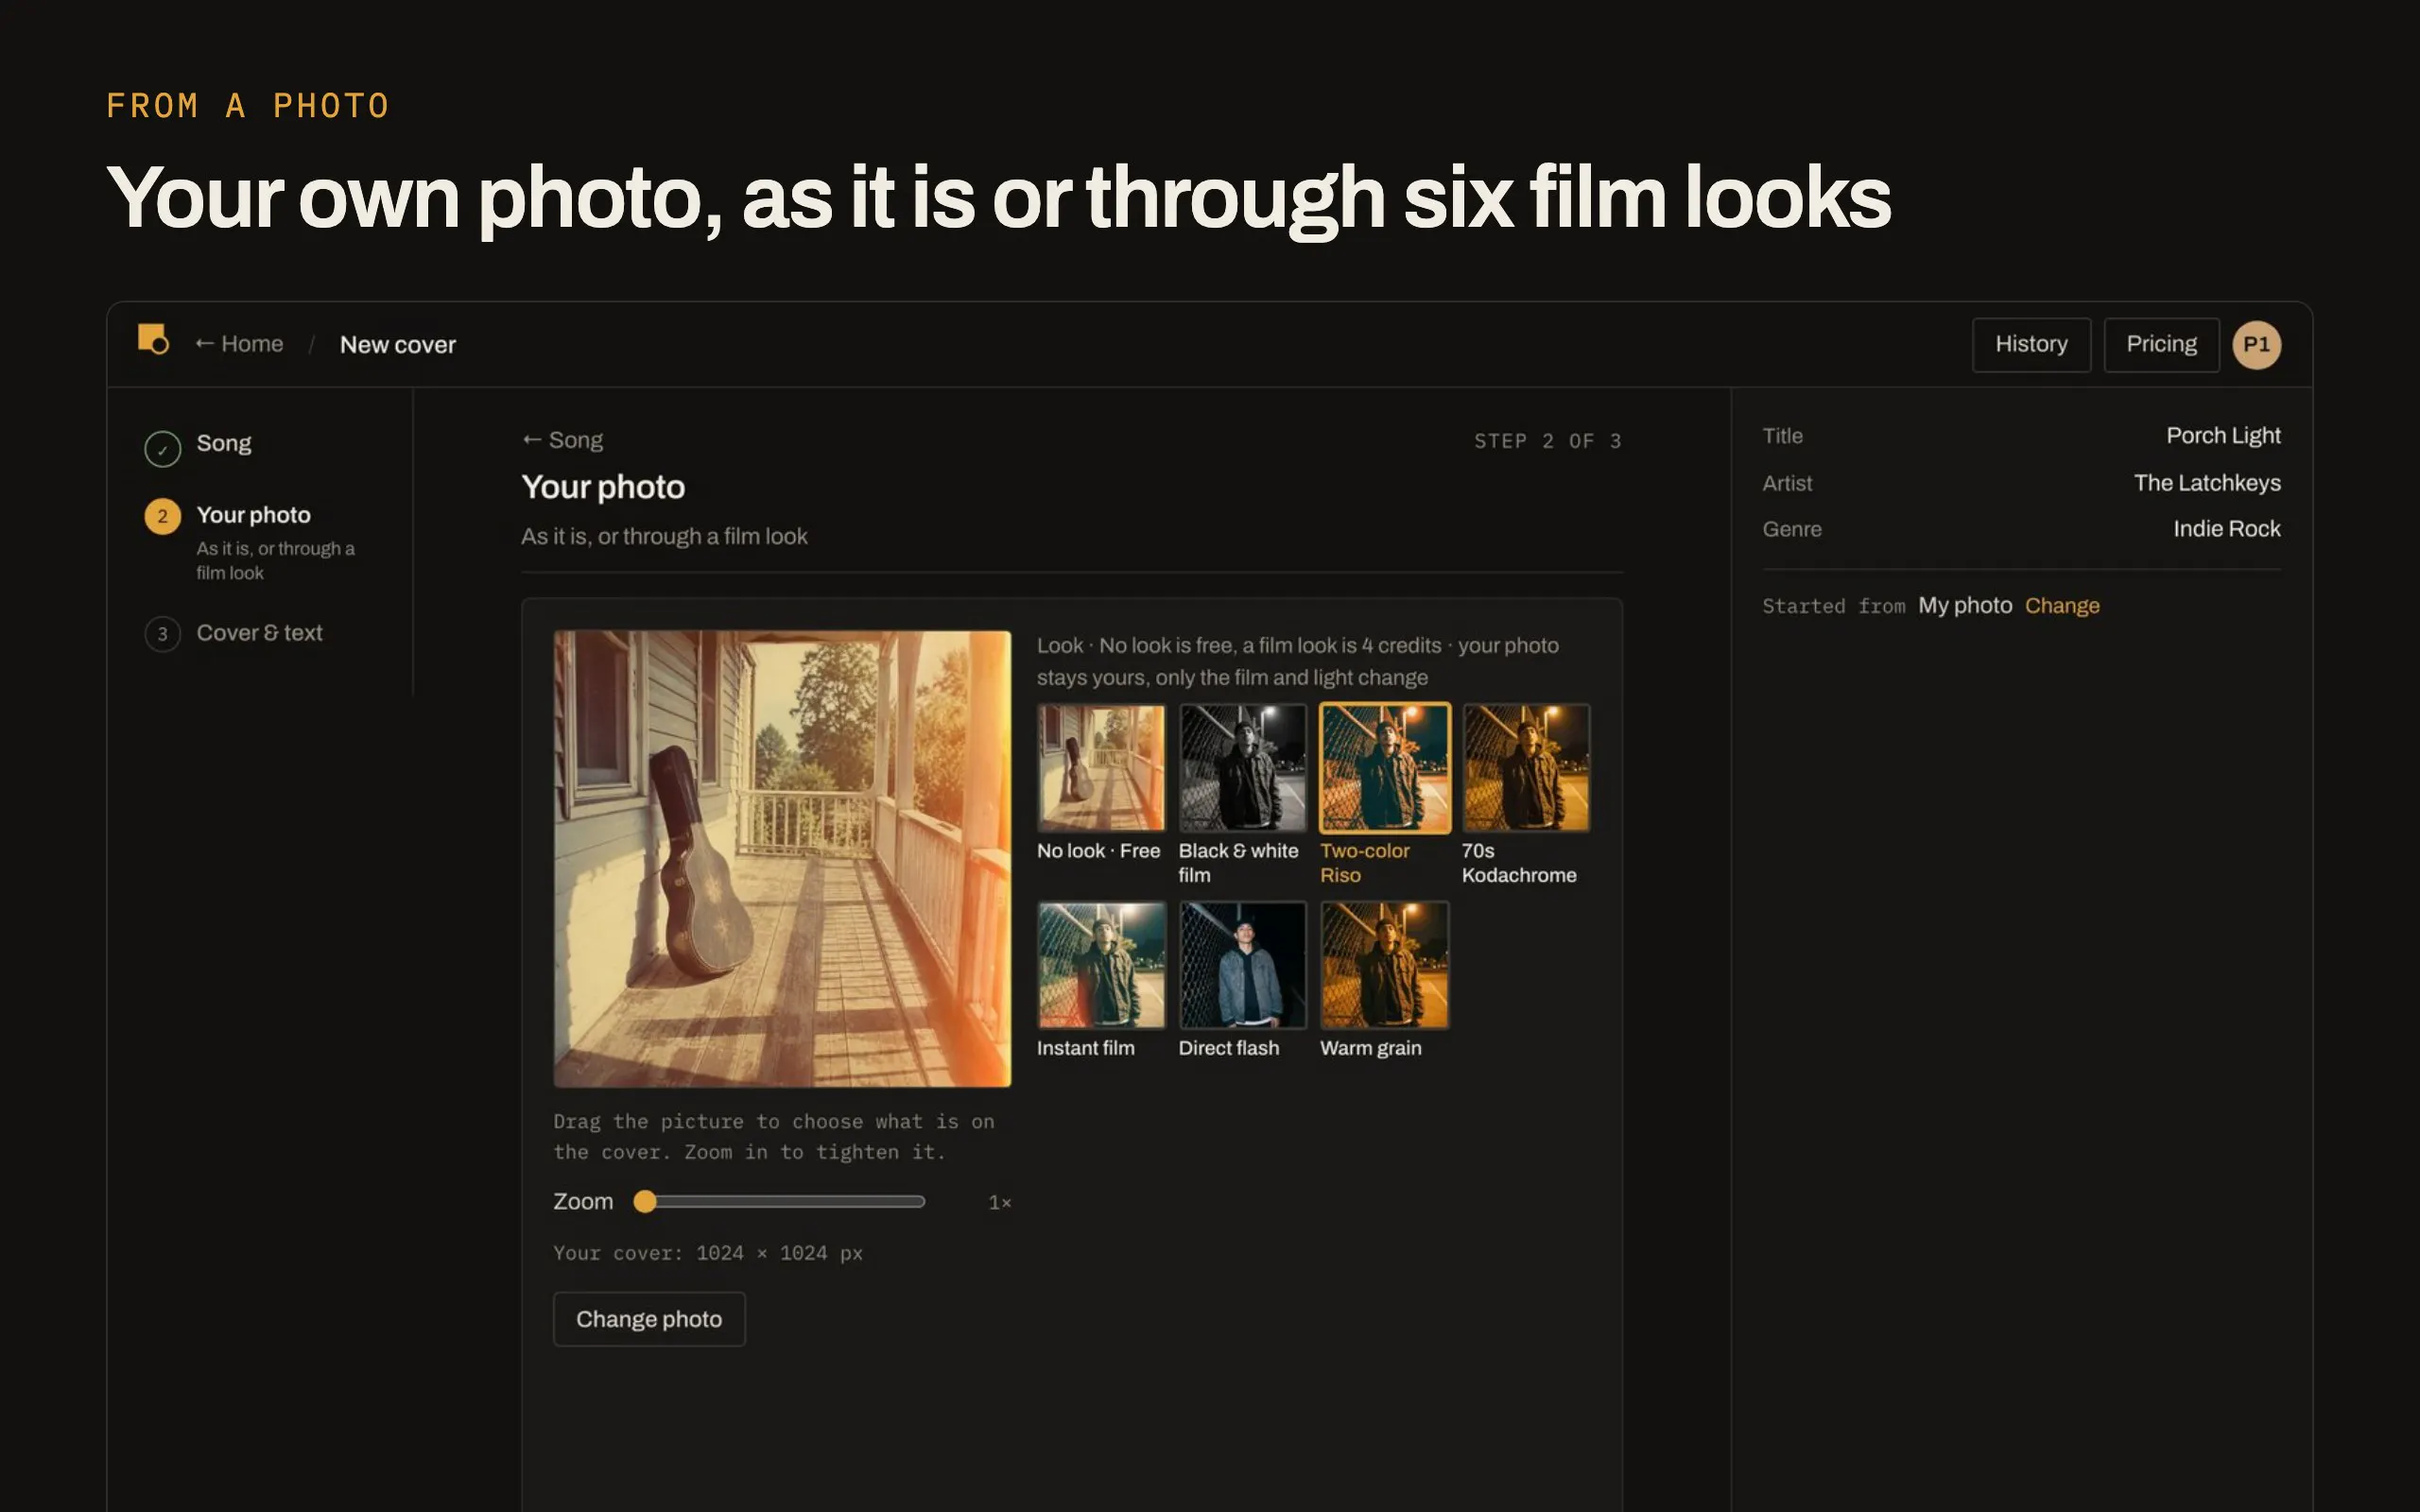The width and height of the screenshot is (2420, 1512).
Task: Select the Direct flash look
Action: (x=1243, y=965)
